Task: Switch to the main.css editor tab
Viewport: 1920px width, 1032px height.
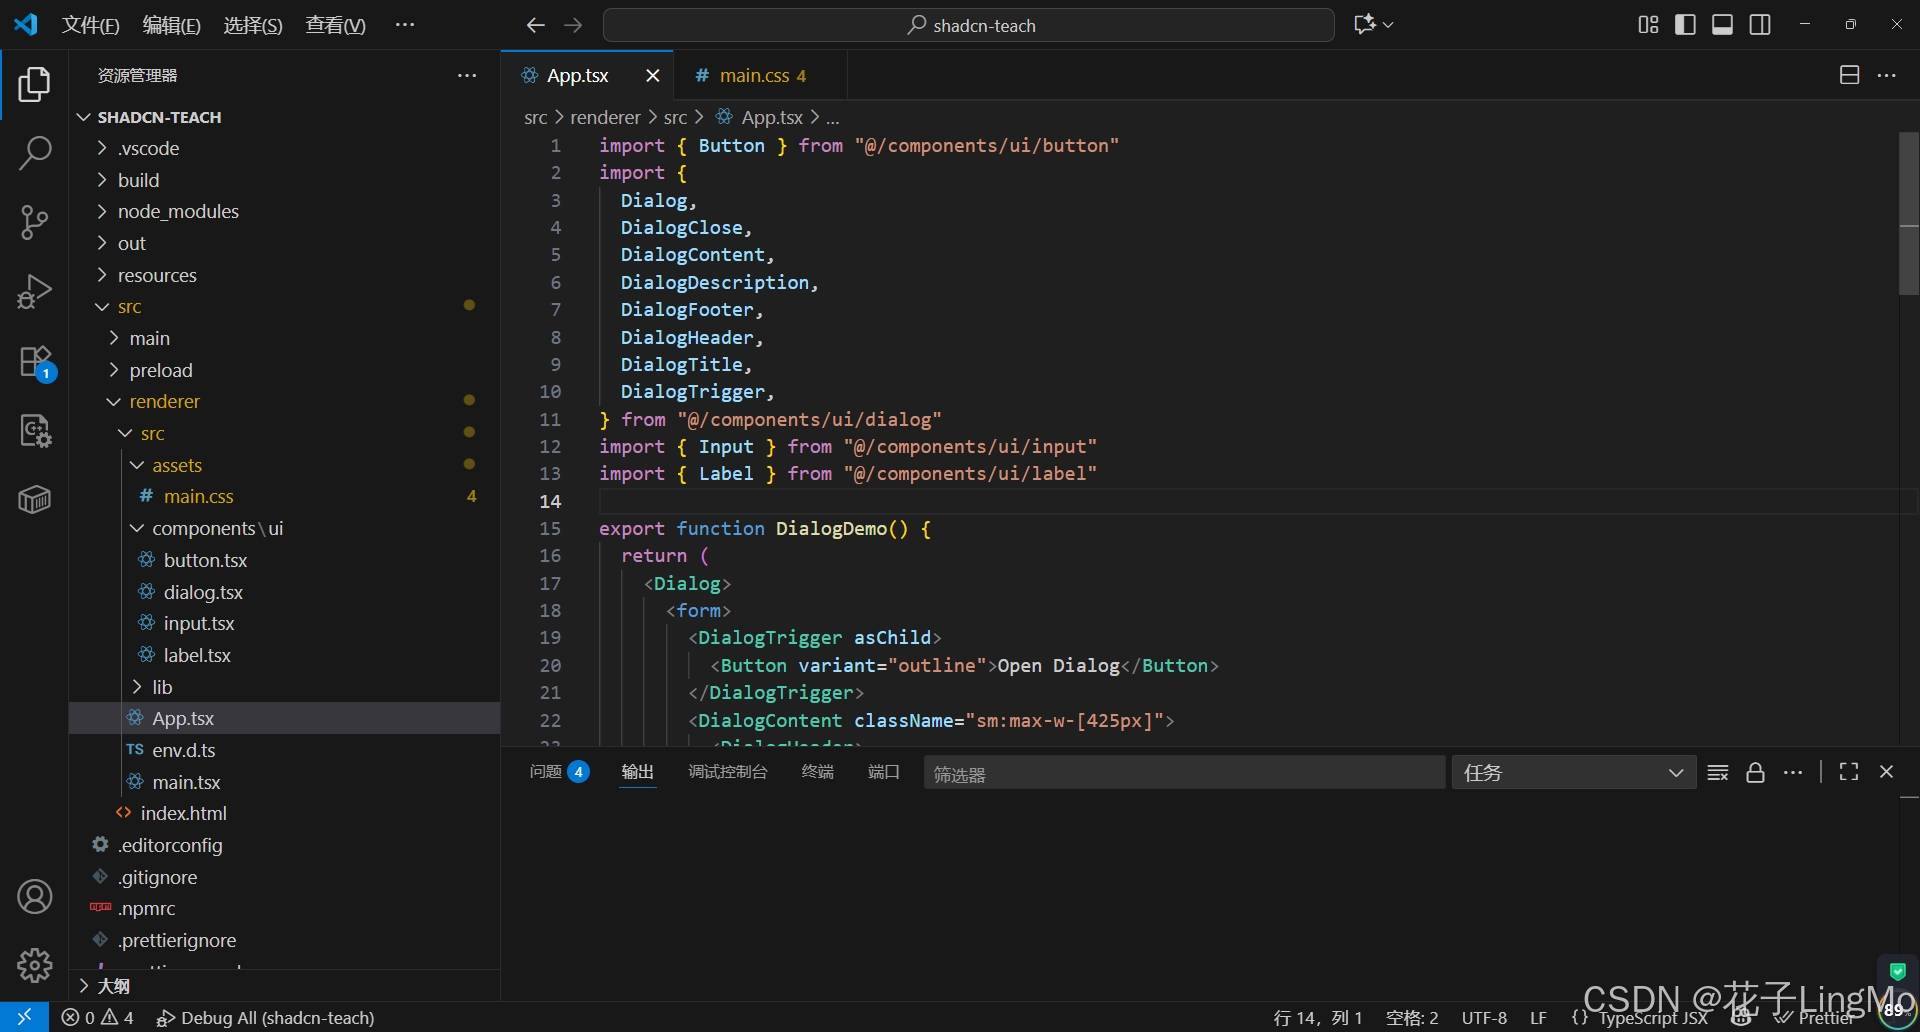Action: tap(762, 75)
